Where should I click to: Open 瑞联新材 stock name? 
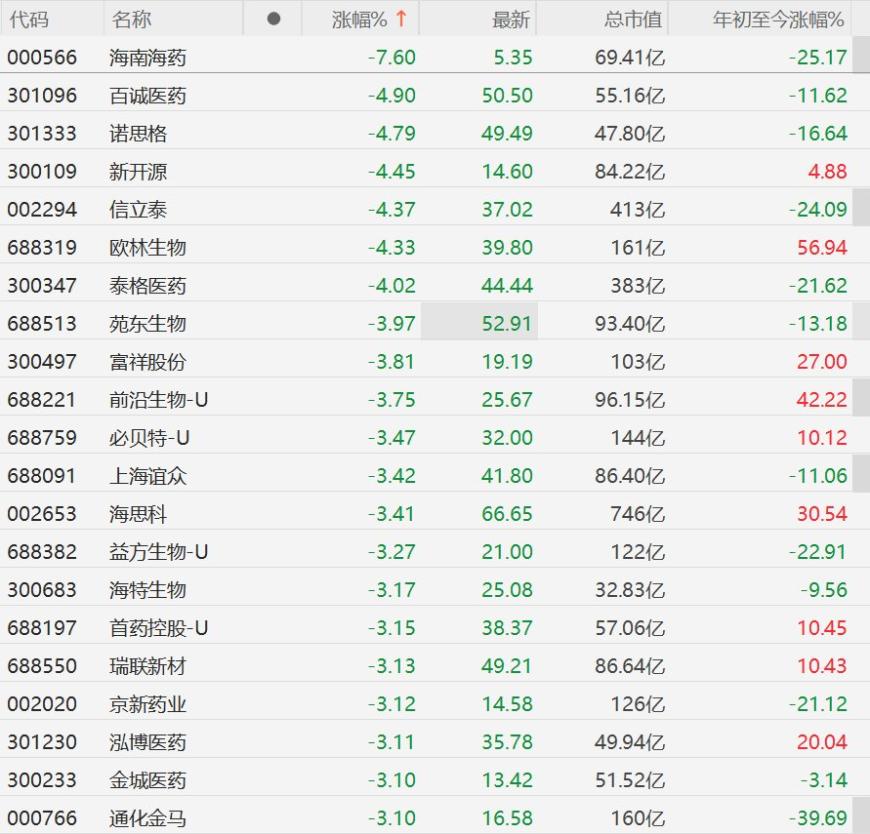point(148,666)
